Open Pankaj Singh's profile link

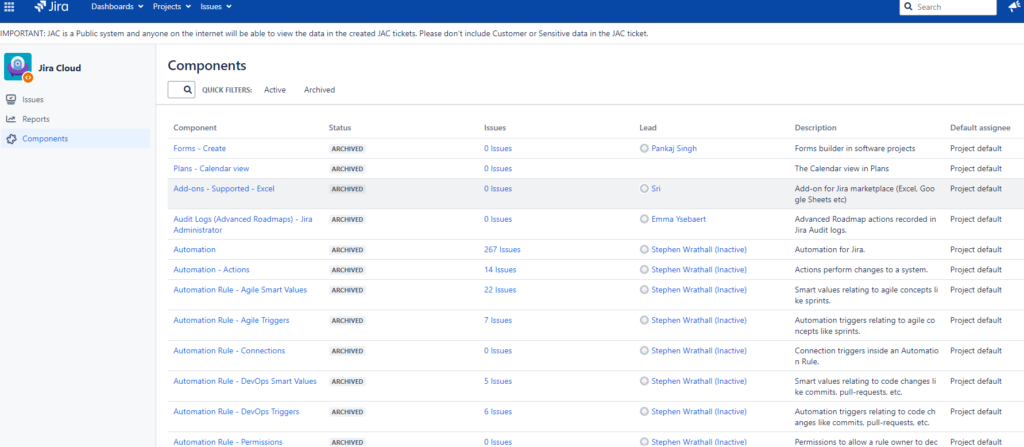pyautogui.click(x=674, y=148)
